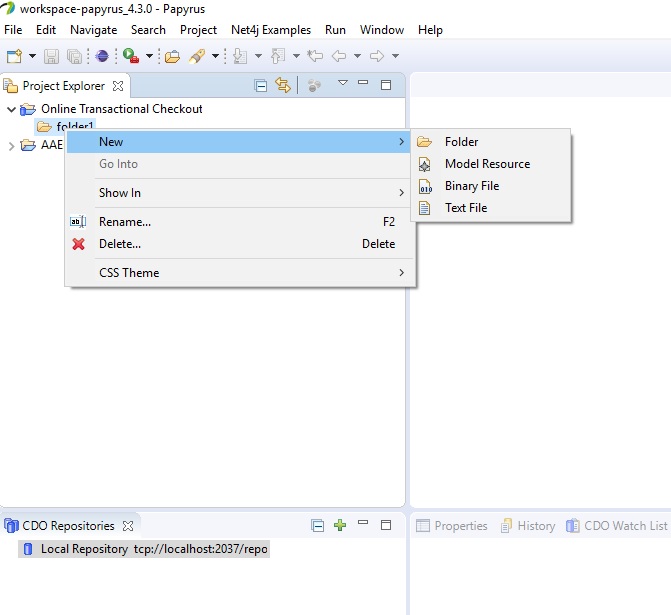Click the greyed spheres icon in Project Explorer
Screen dimensions: 671x615
[314, 86]
